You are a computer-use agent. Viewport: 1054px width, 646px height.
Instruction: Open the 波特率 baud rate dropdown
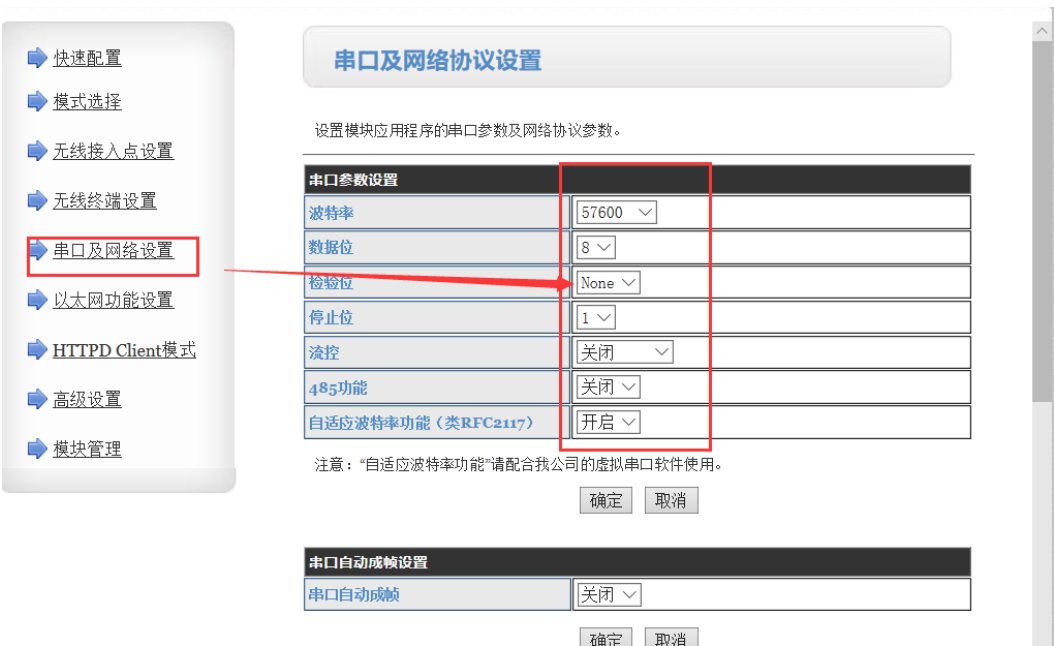coord(616,213)
